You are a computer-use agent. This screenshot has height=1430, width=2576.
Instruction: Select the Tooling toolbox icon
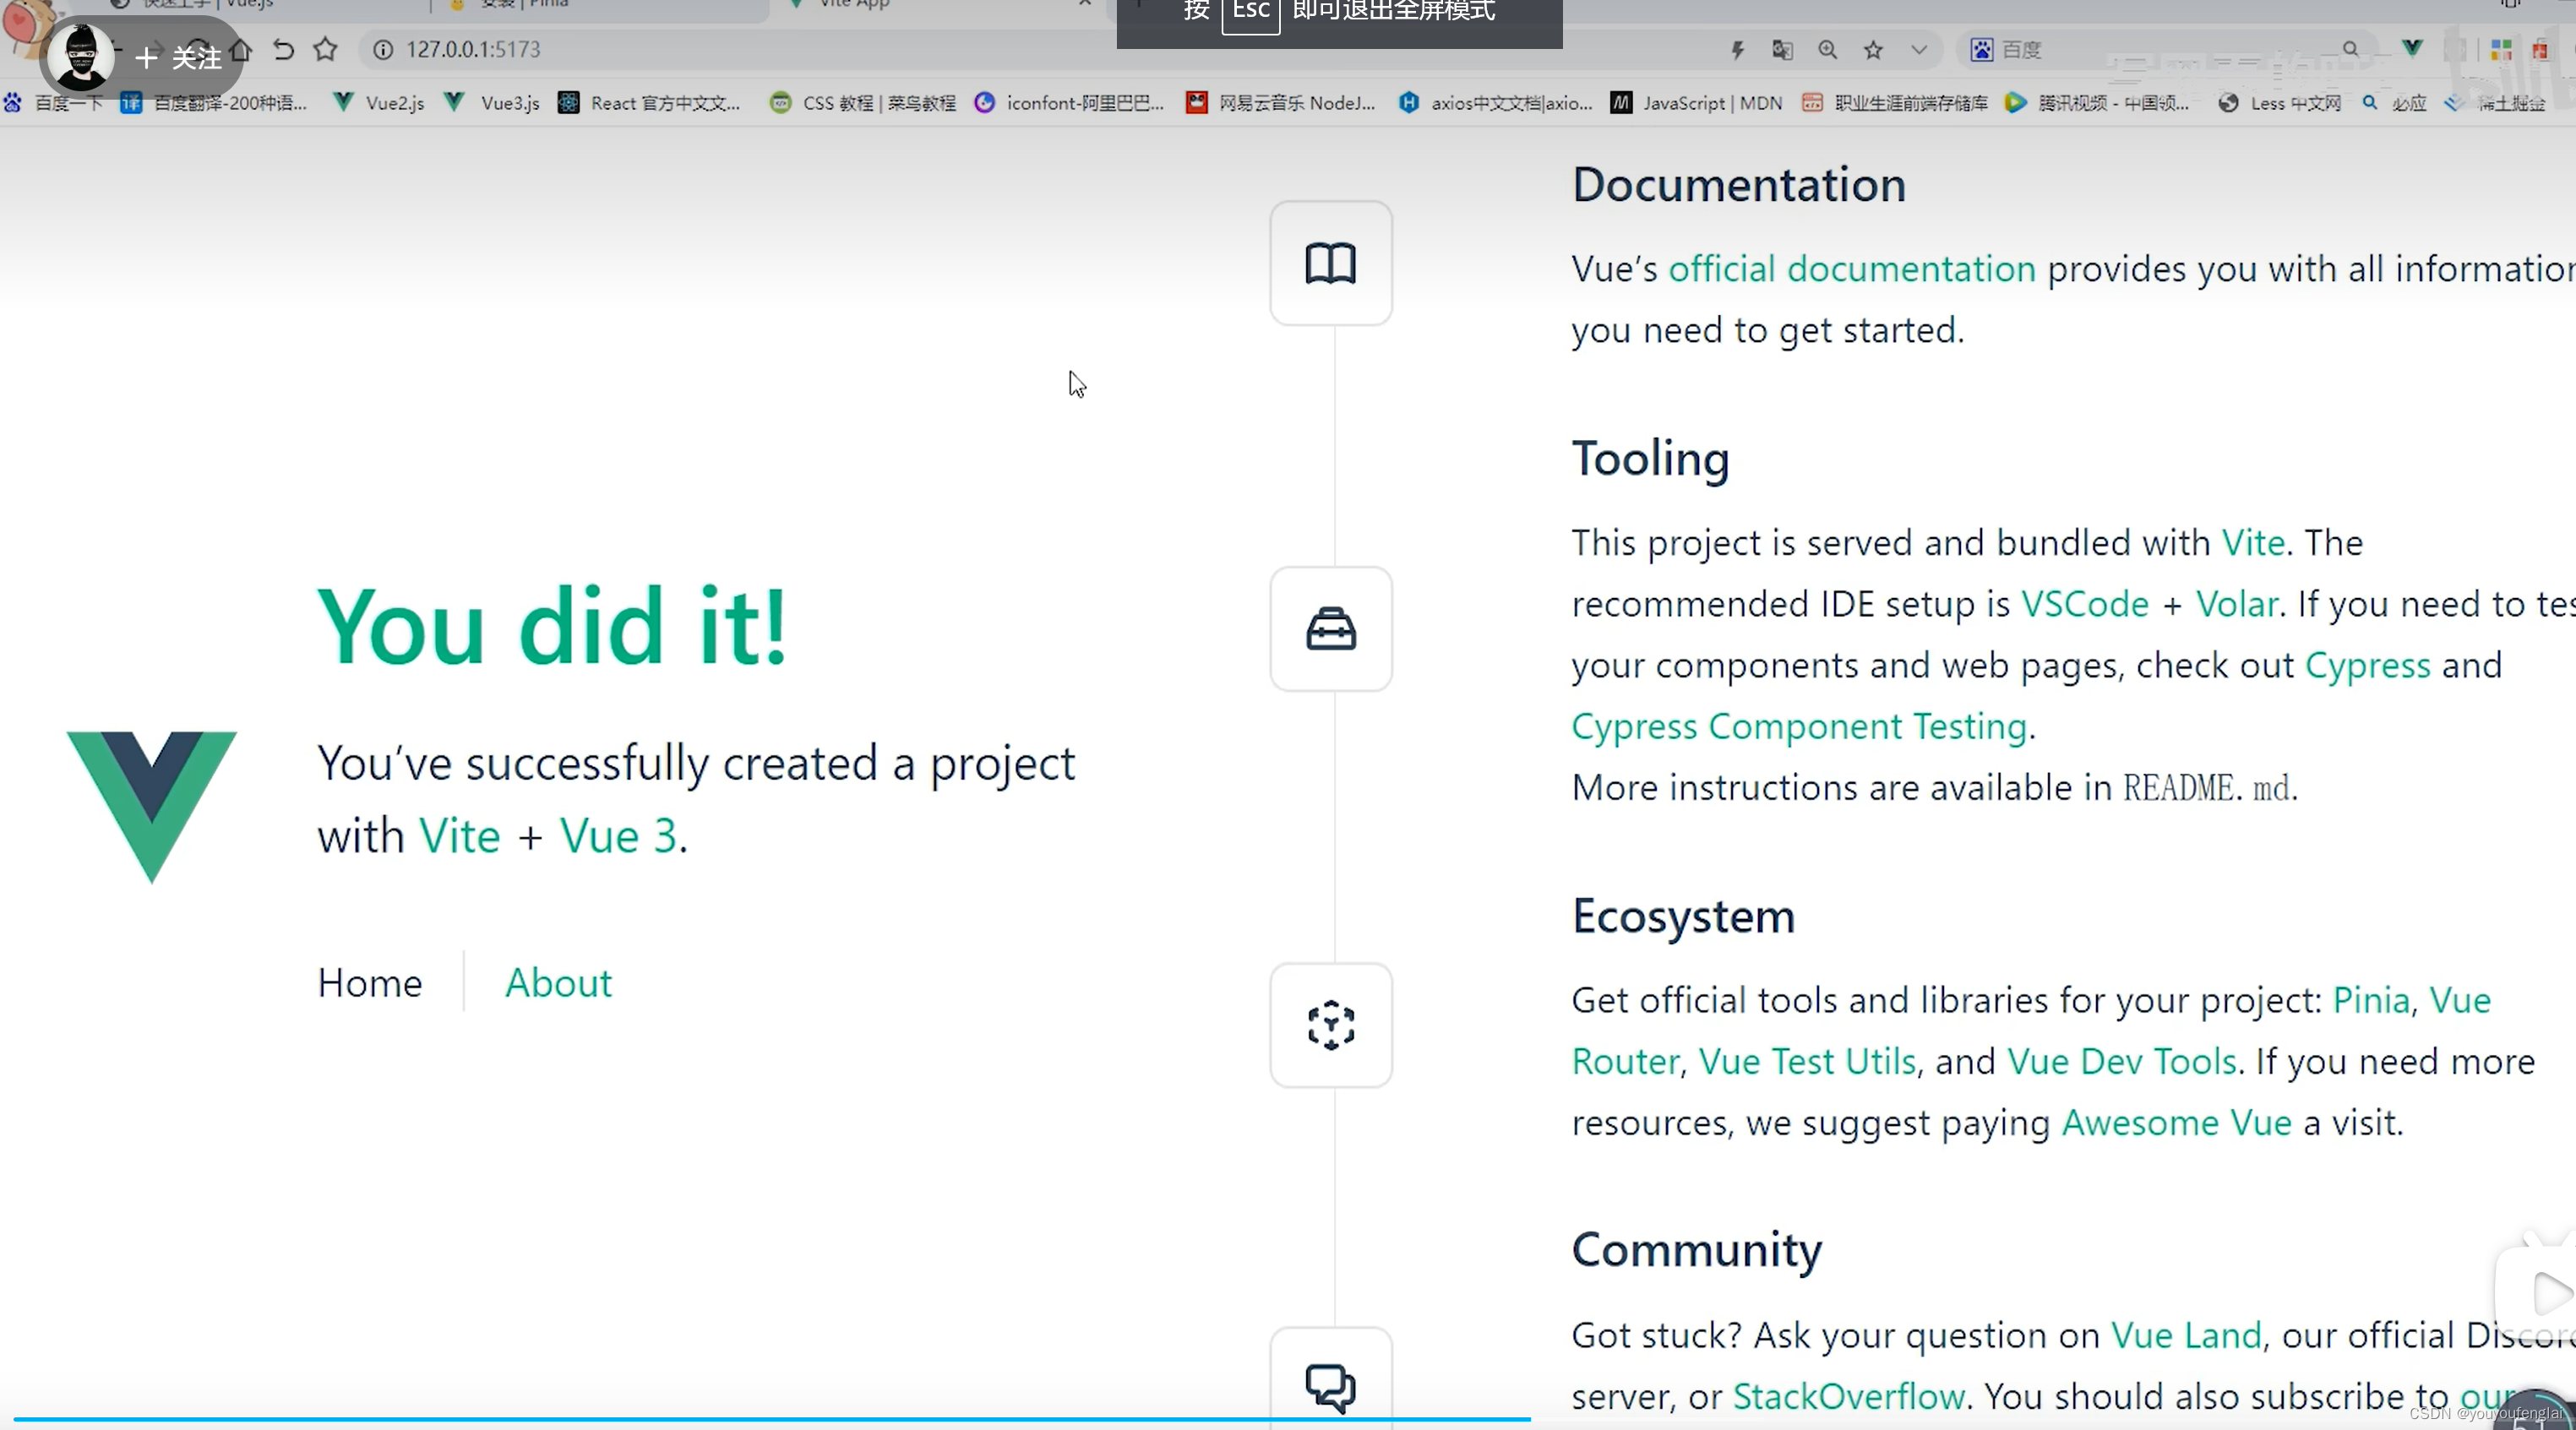(1330, 629)
